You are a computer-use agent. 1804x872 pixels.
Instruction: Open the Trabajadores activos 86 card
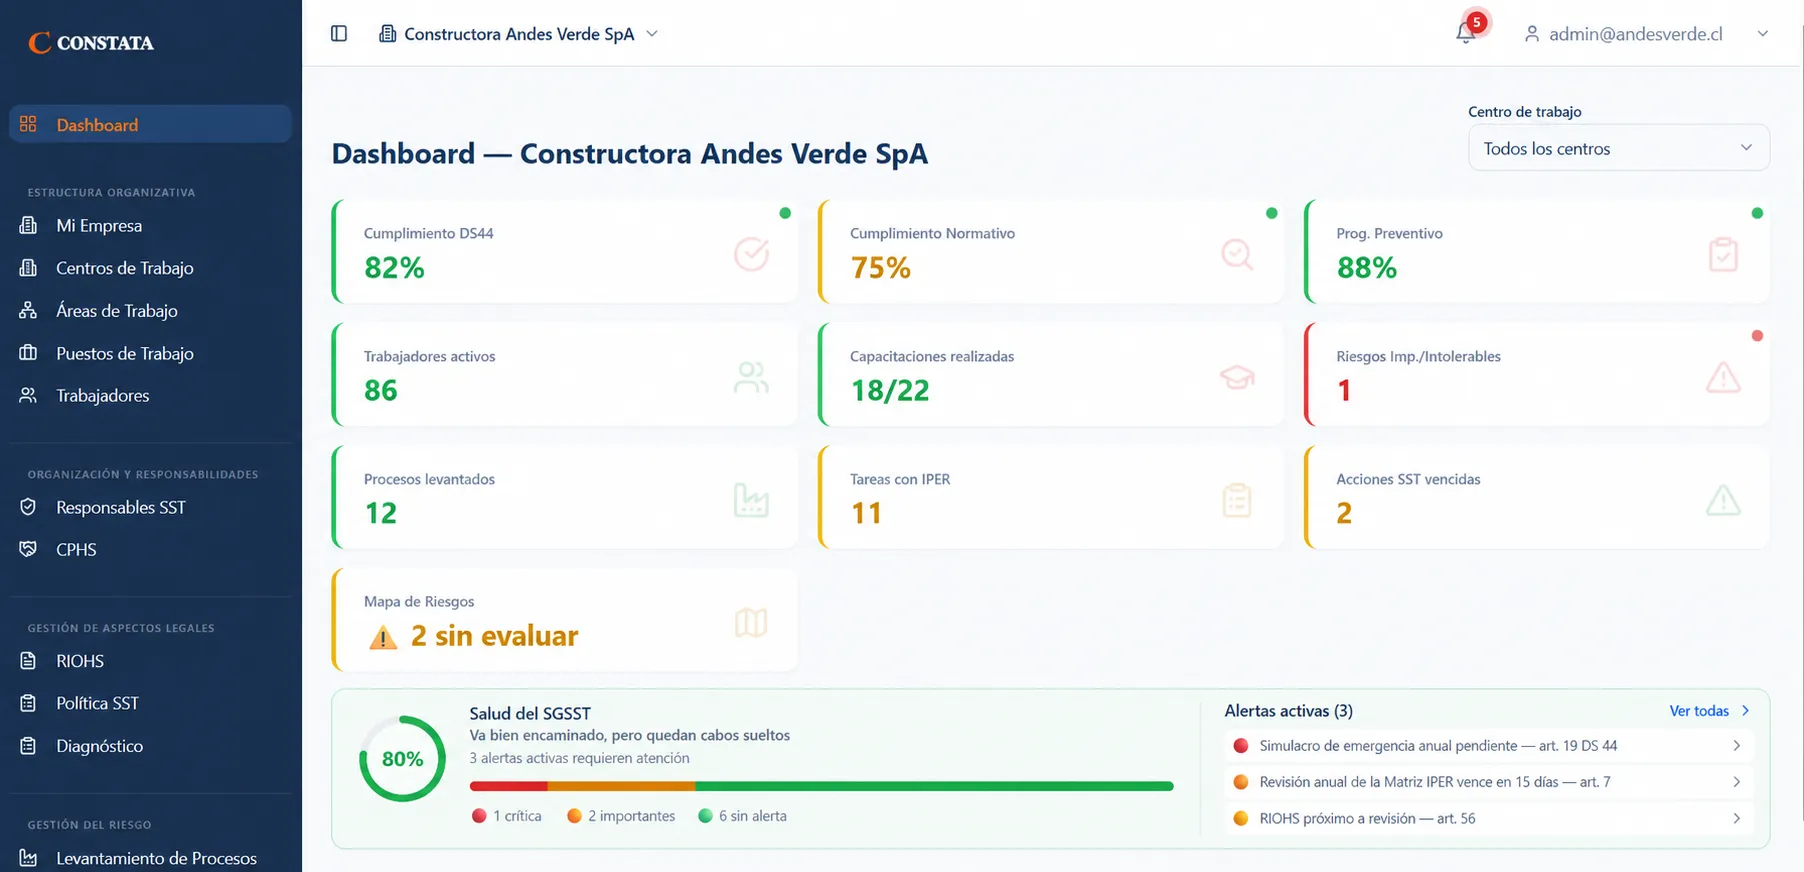[x=565, y=374]
